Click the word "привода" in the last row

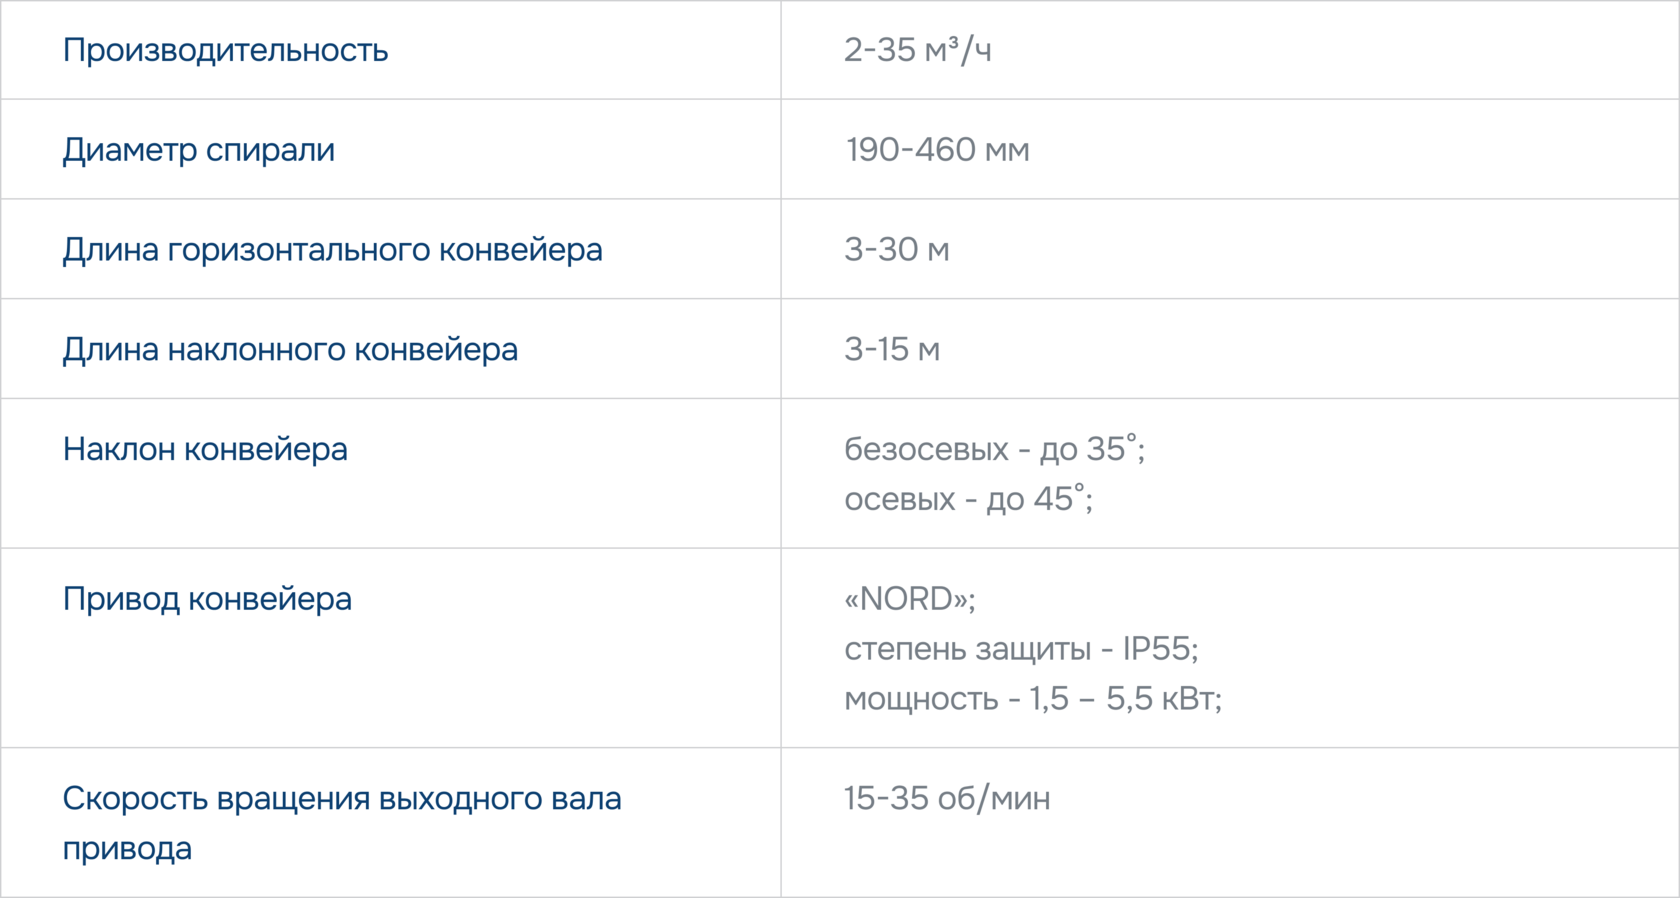127,849
